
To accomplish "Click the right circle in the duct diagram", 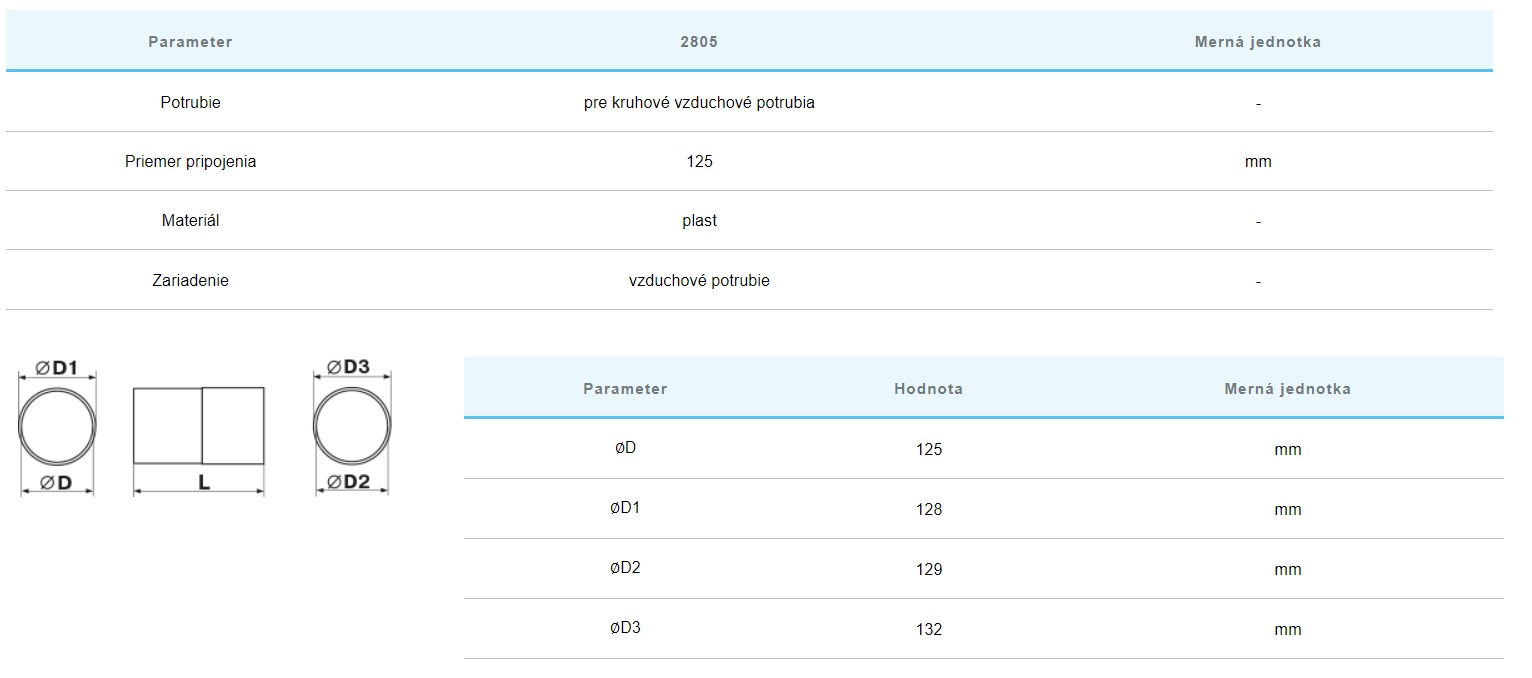I will tap(352, 426).
